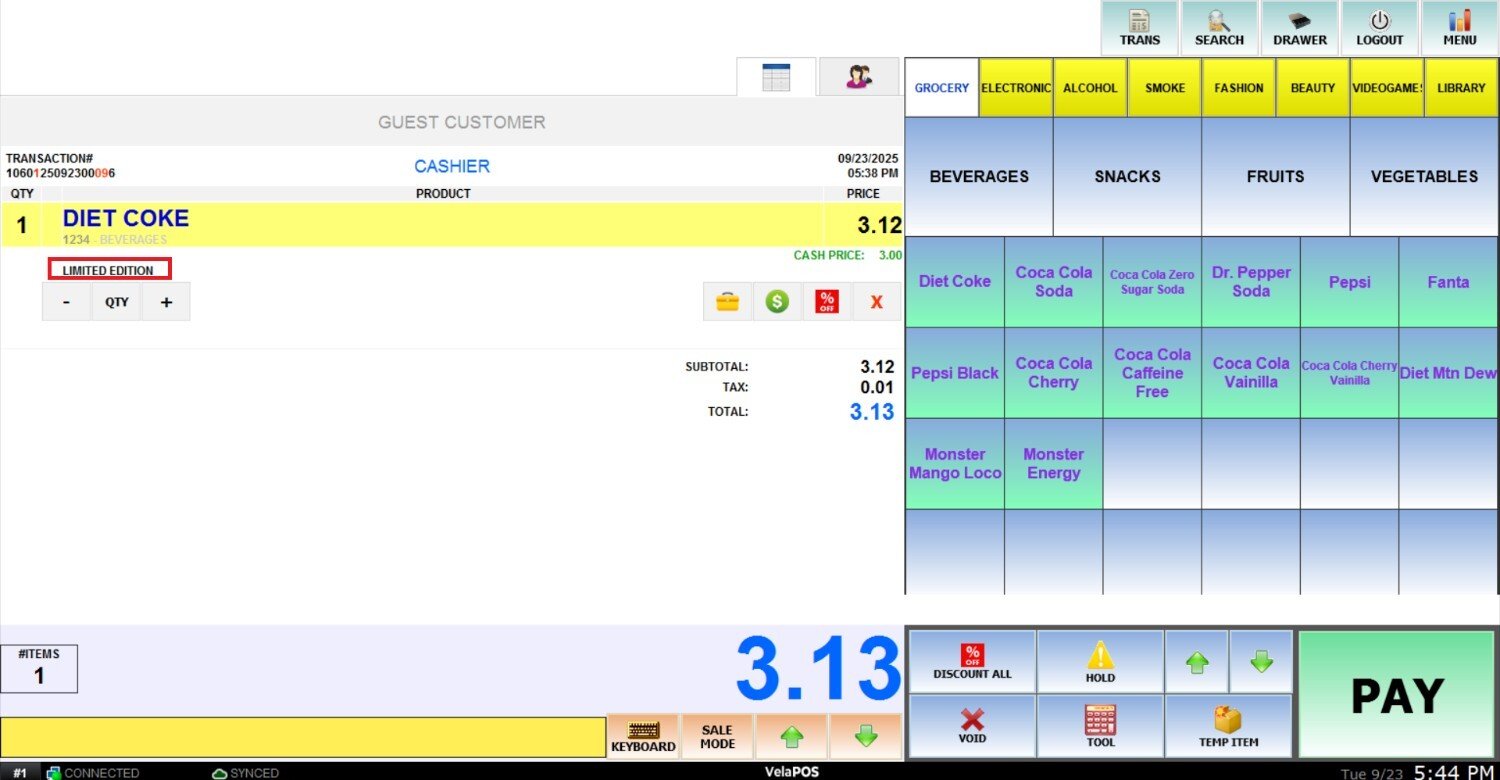Toggle SALE MODE
Image resolution: width=1500 pixels, height=780 pixels.
[x=717, y=737]
